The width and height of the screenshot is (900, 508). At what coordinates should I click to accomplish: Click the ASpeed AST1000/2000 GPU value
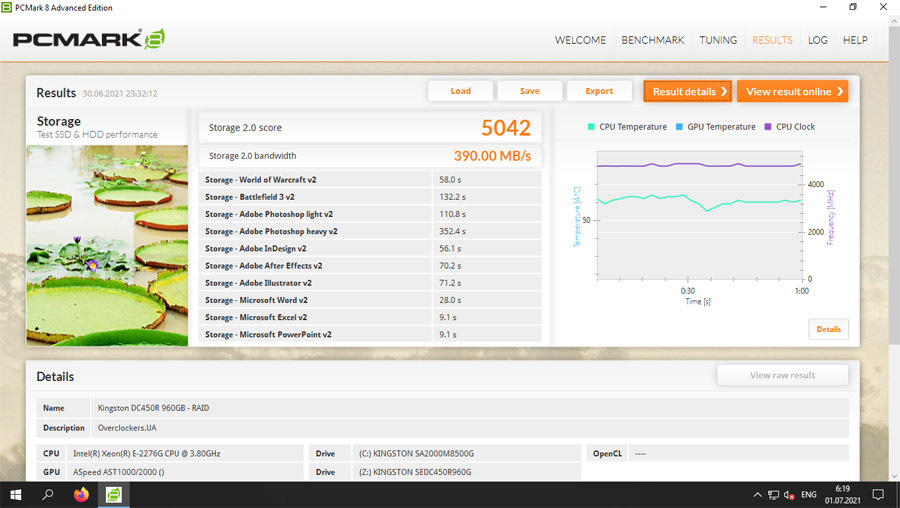[x=185, y=472]
